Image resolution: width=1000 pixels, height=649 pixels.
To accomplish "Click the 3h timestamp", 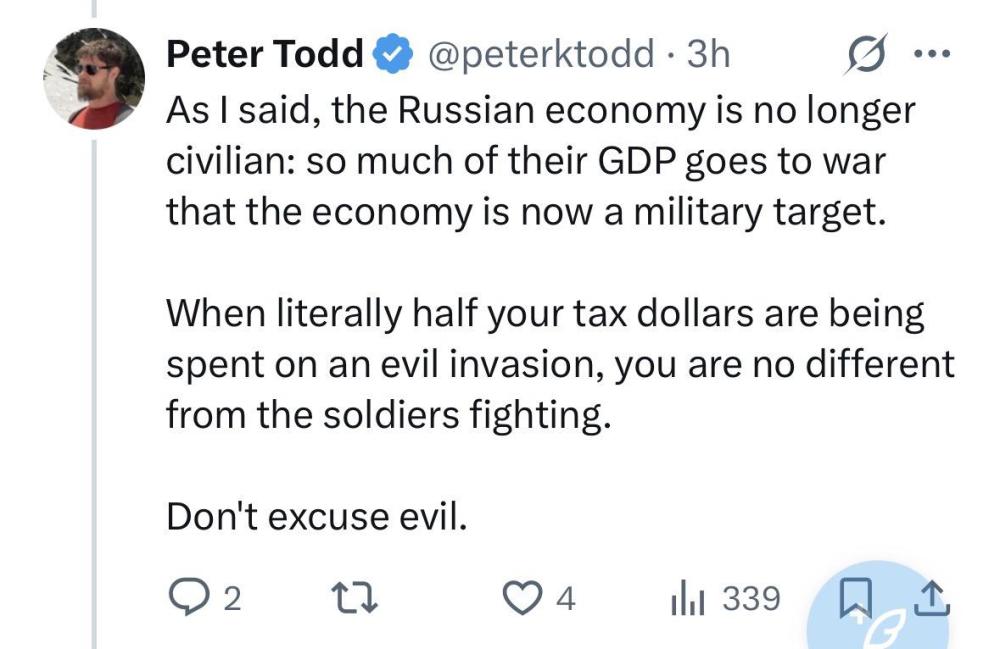I will (x=706, y=54).
